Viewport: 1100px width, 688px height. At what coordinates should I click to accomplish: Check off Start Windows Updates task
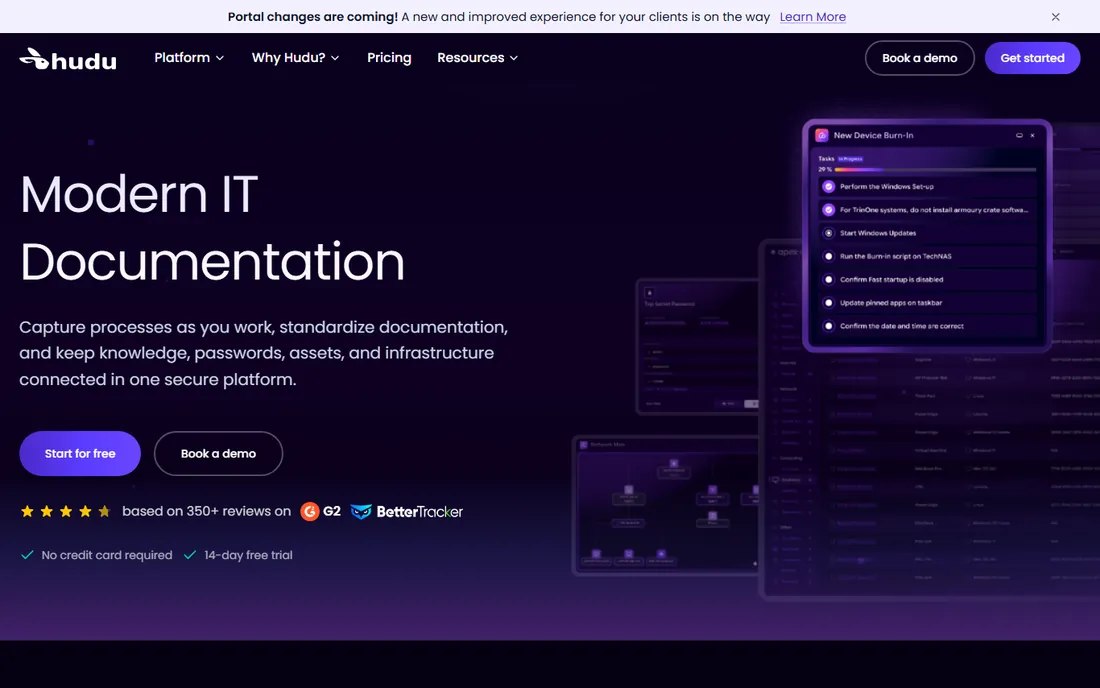pyautogui.click(x=829, y=233)
